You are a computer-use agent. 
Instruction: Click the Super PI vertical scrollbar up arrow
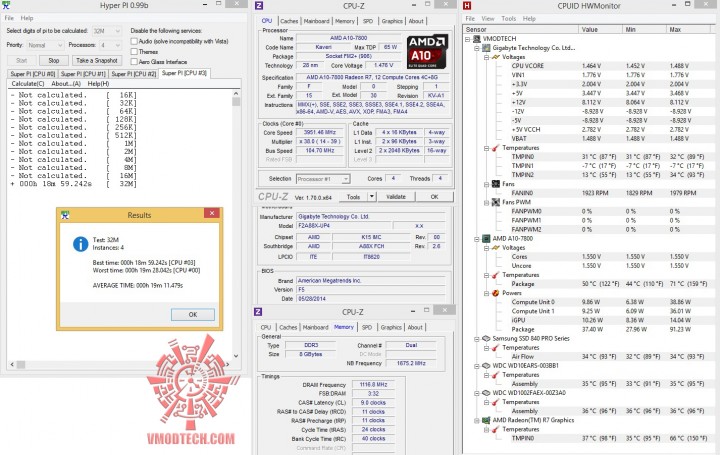coord(236,93)
